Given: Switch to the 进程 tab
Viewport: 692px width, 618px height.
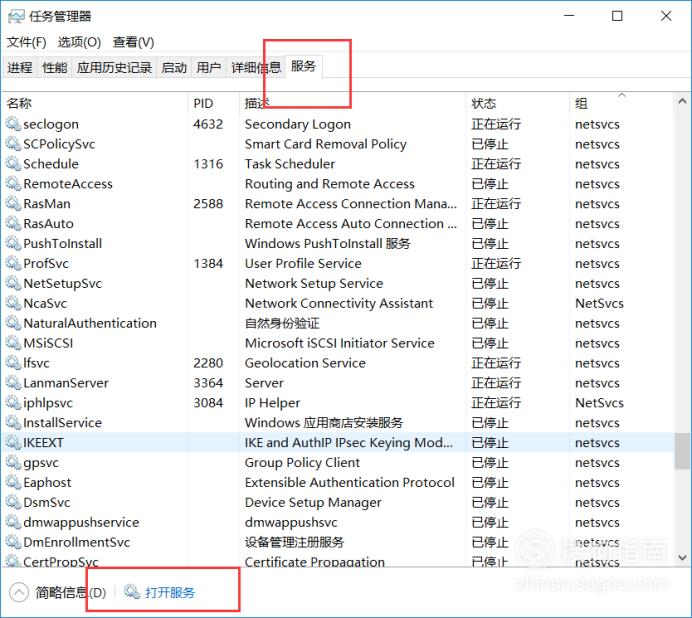Looking at the screenshot, I should tap(20, 68).
